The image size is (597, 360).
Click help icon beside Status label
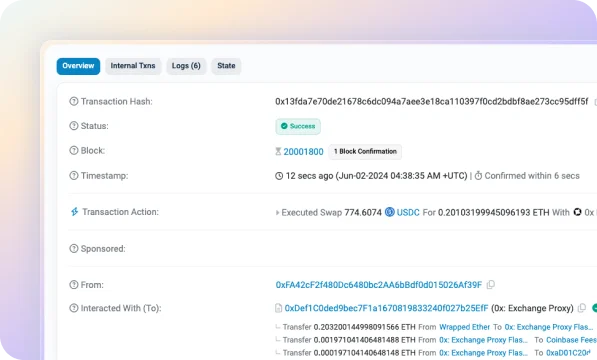click(73, 126)
